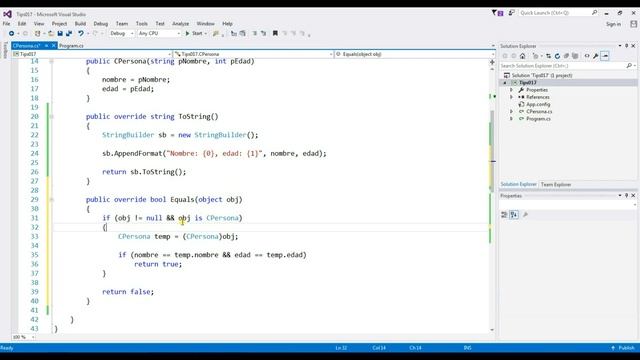Toggle Show All Files in Solution Explorer
640x360 pixels.
coord(575,56)
